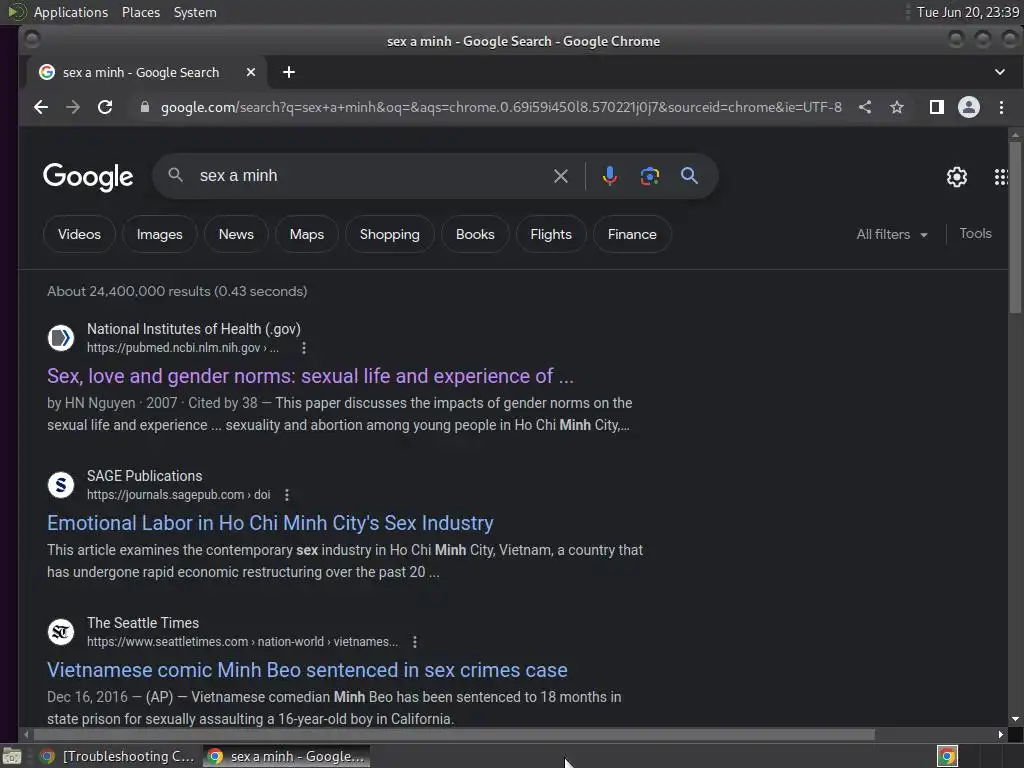This screenshot has width=1024, height=768.
Task: Filter results by Videos
Action: coord(79,234)
